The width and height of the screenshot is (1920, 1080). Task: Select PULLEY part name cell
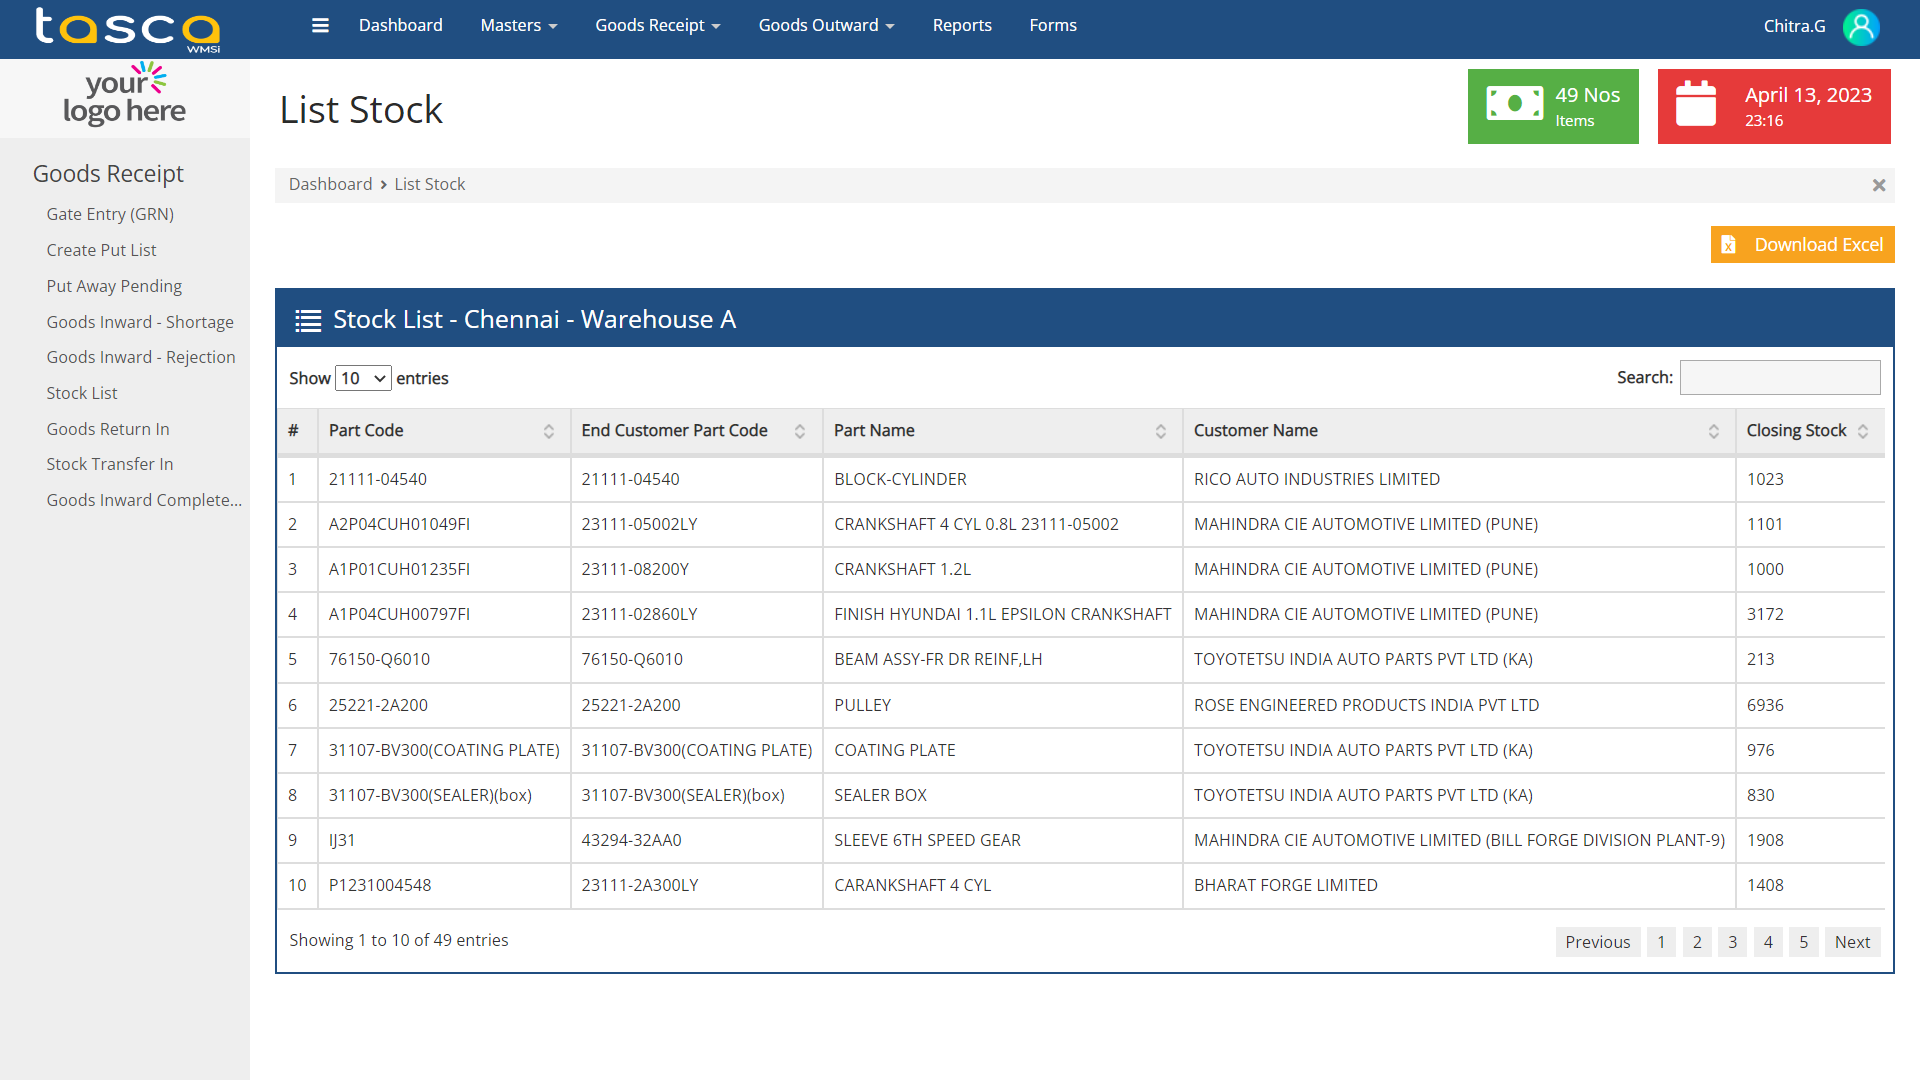click(x=1002, y=706)
